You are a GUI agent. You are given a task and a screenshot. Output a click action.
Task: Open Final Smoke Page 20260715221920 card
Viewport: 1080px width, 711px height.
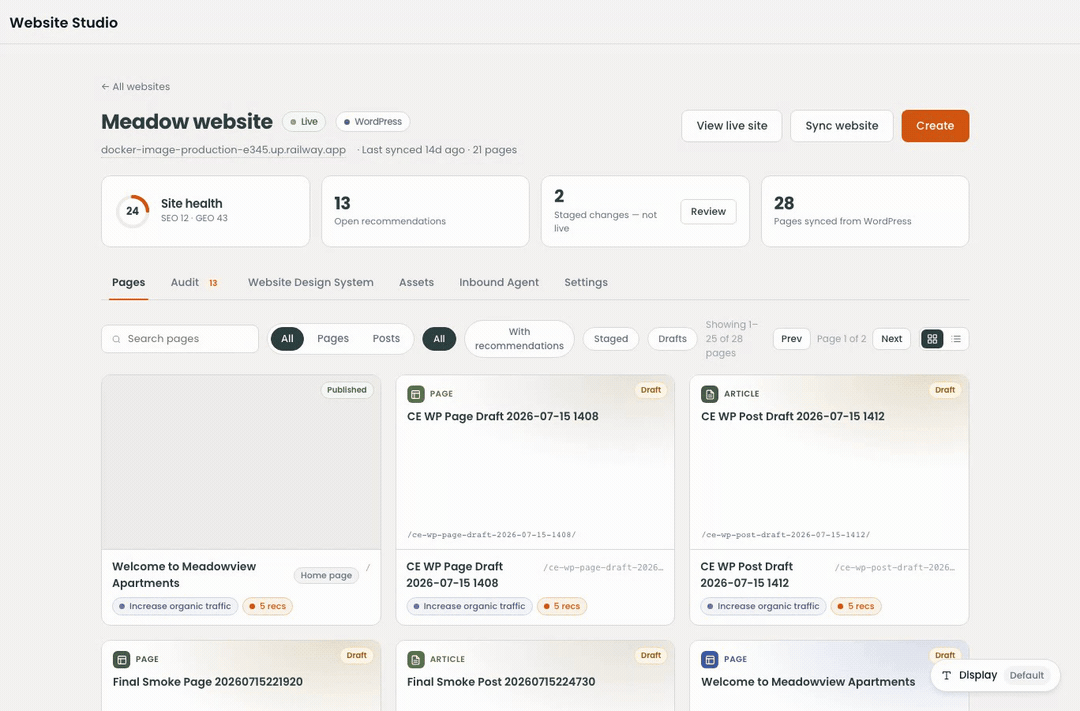241,675
